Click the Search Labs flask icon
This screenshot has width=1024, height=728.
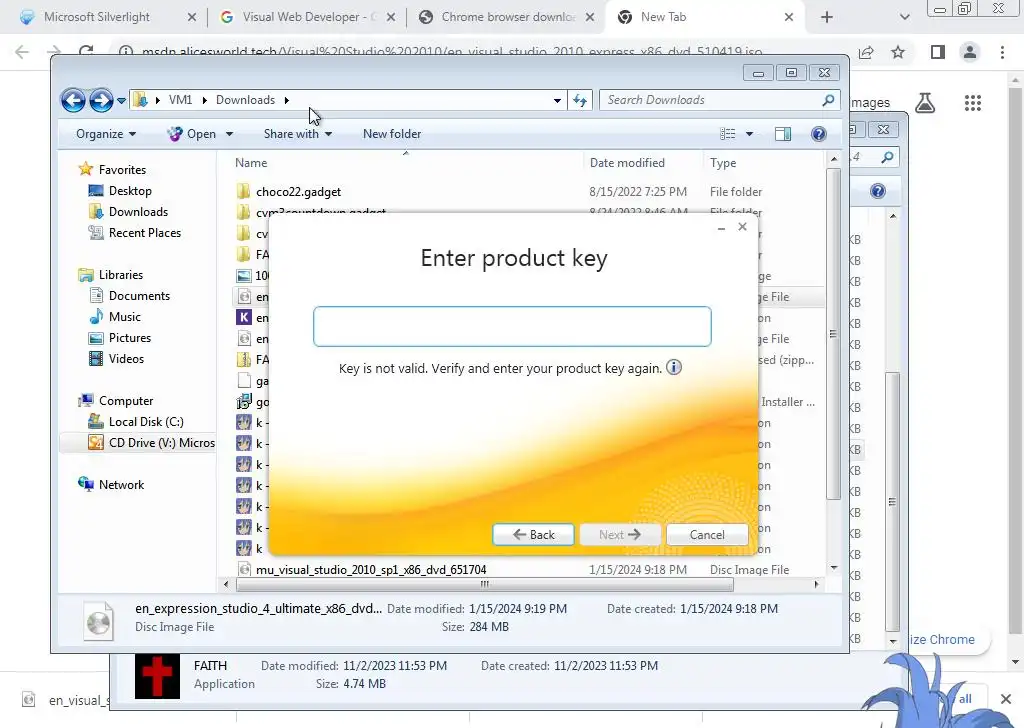tap(925, 103)
